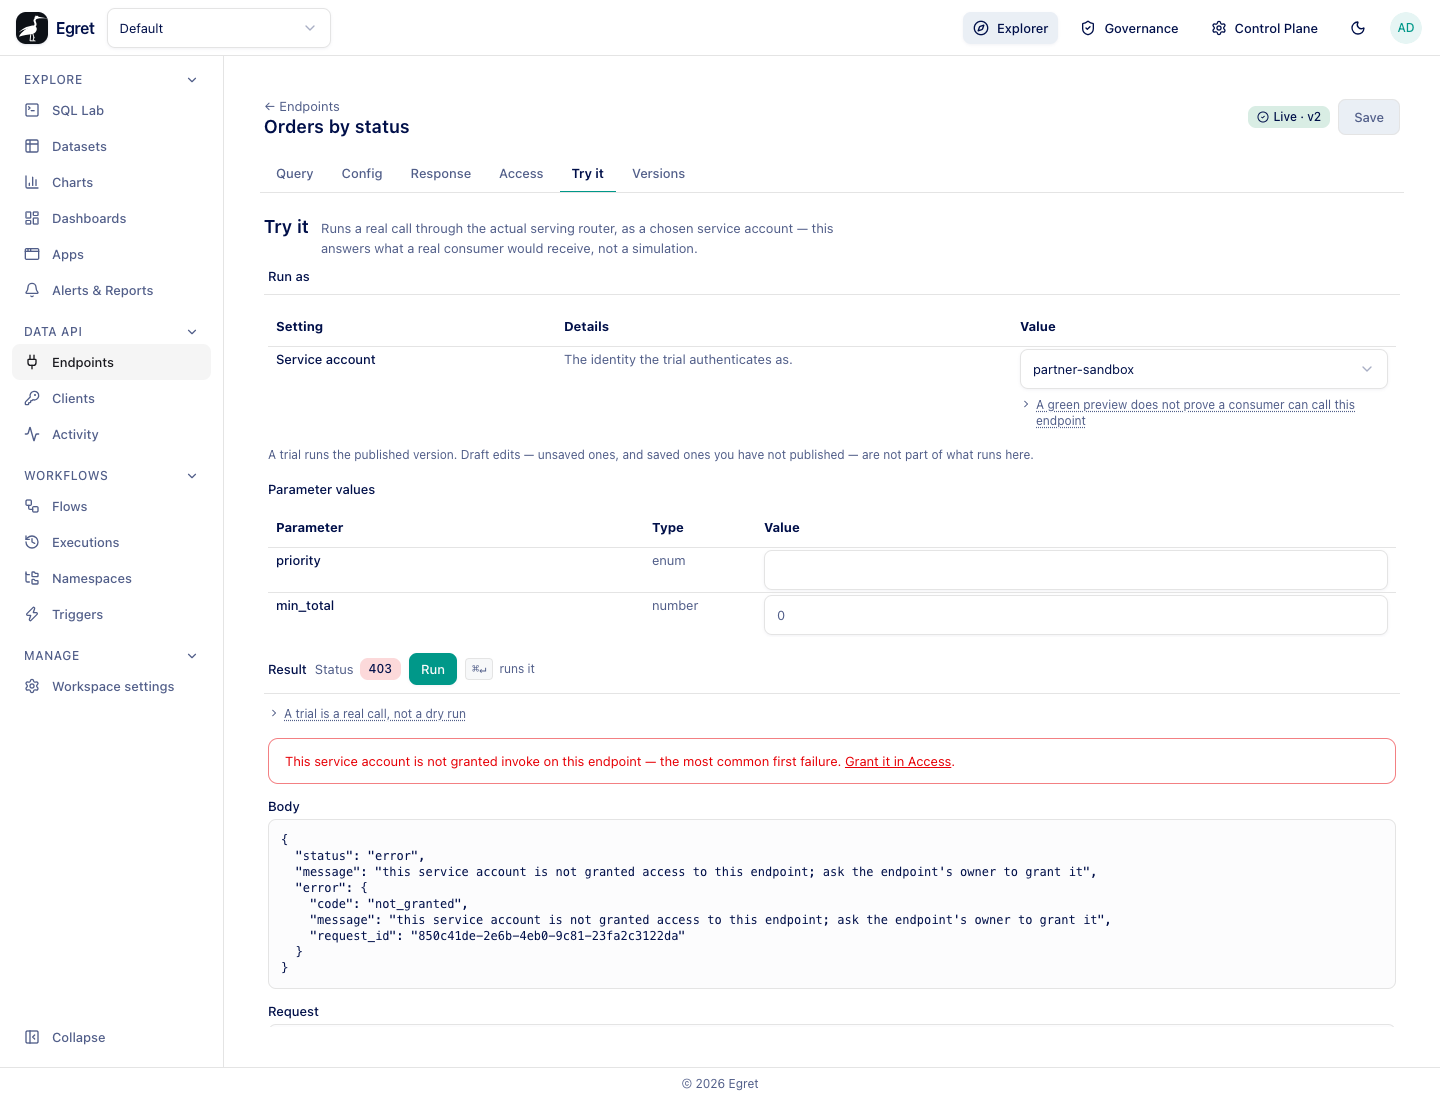Open Flows under Workflows

pos(111,506)
